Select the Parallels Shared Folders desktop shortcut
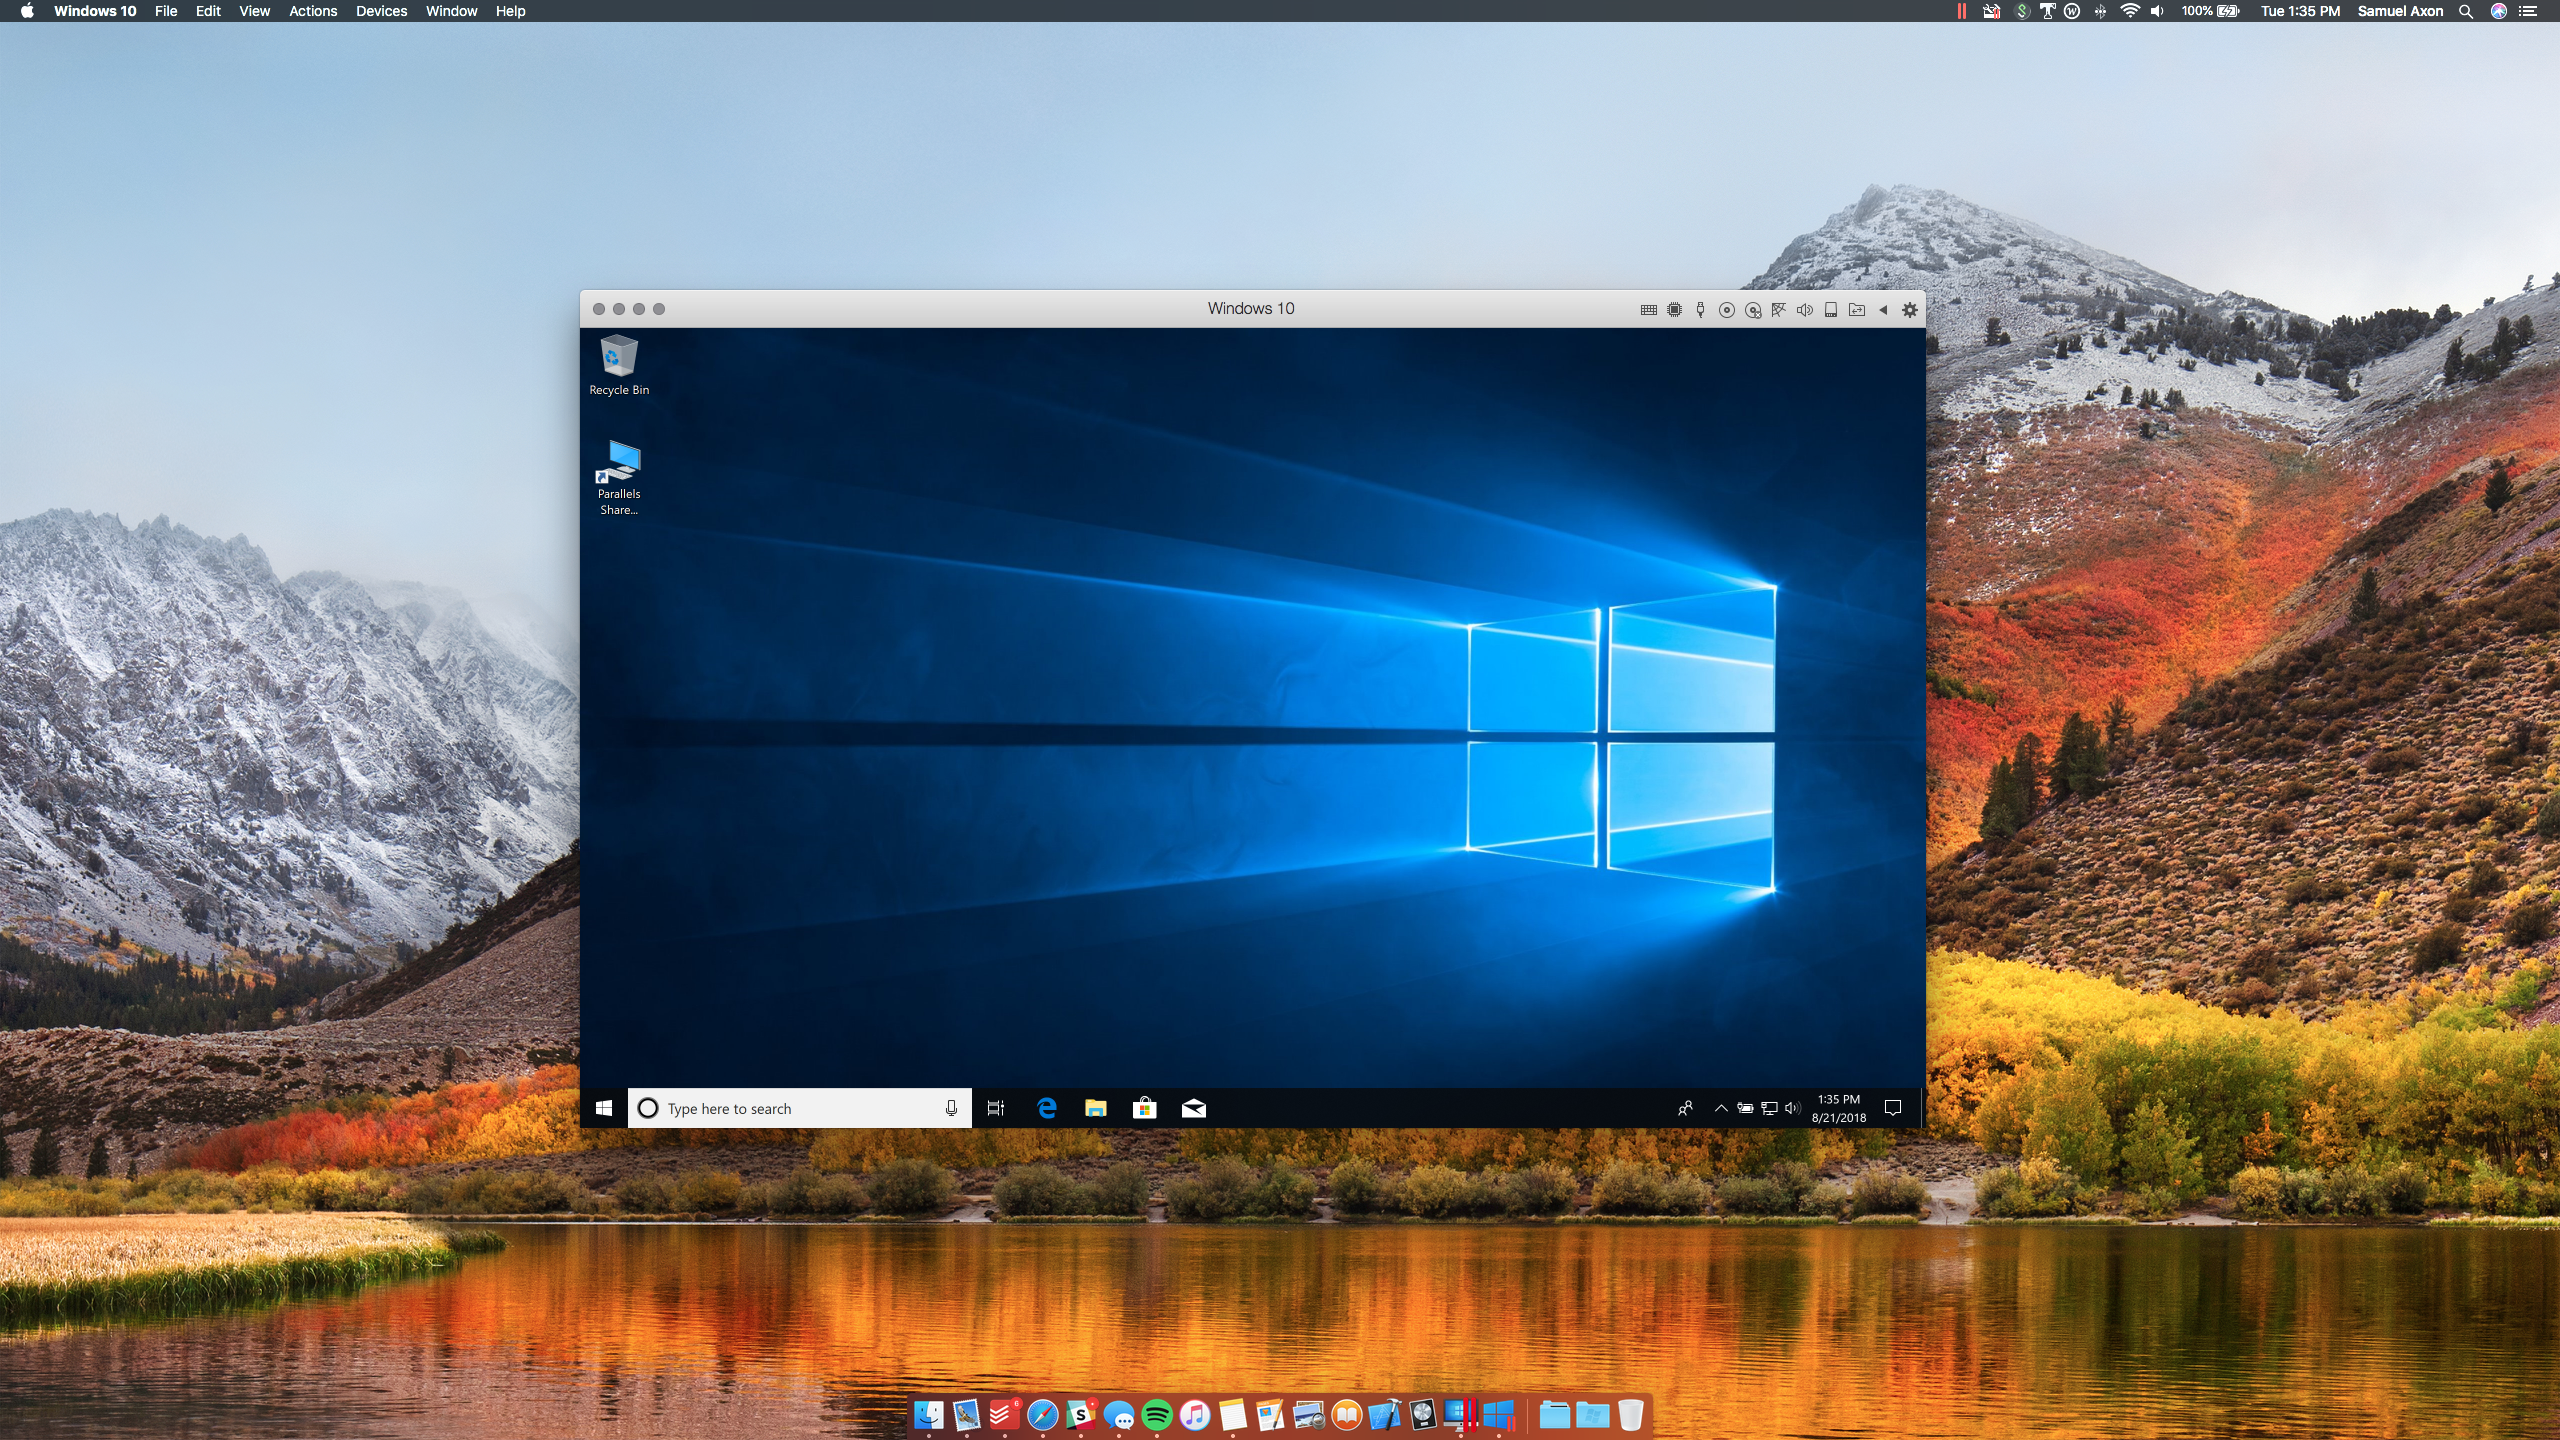2560x1440 pixels. pyautogui.click(x=619, y=478)
